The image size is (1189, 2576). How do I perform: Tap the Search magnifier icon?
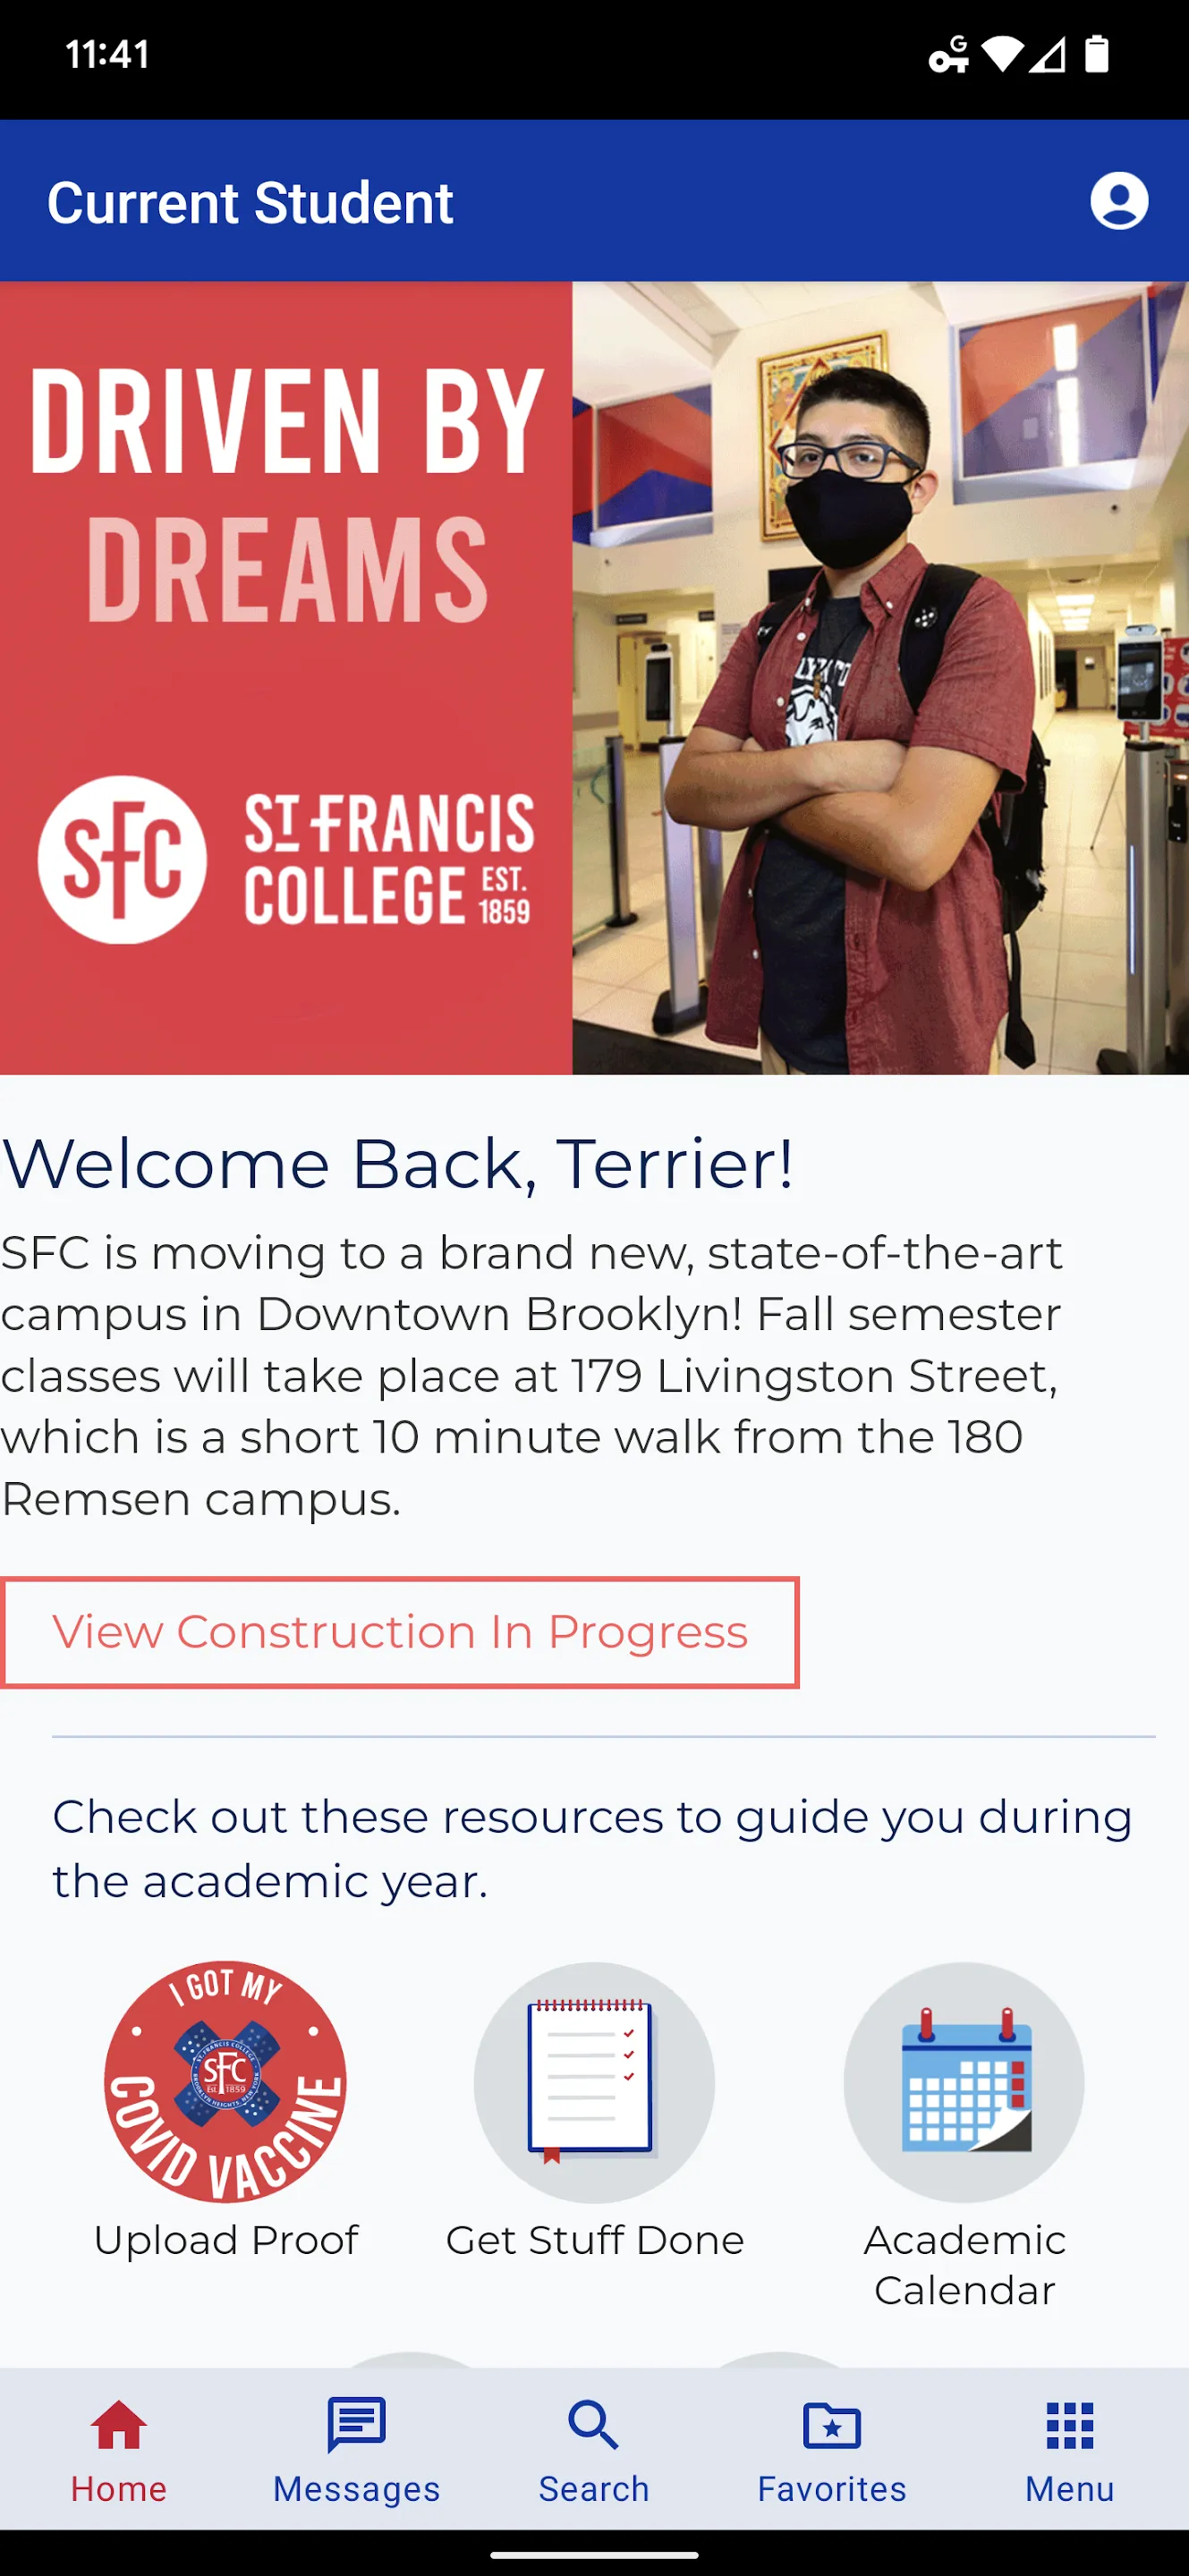tap(594, 2424)
